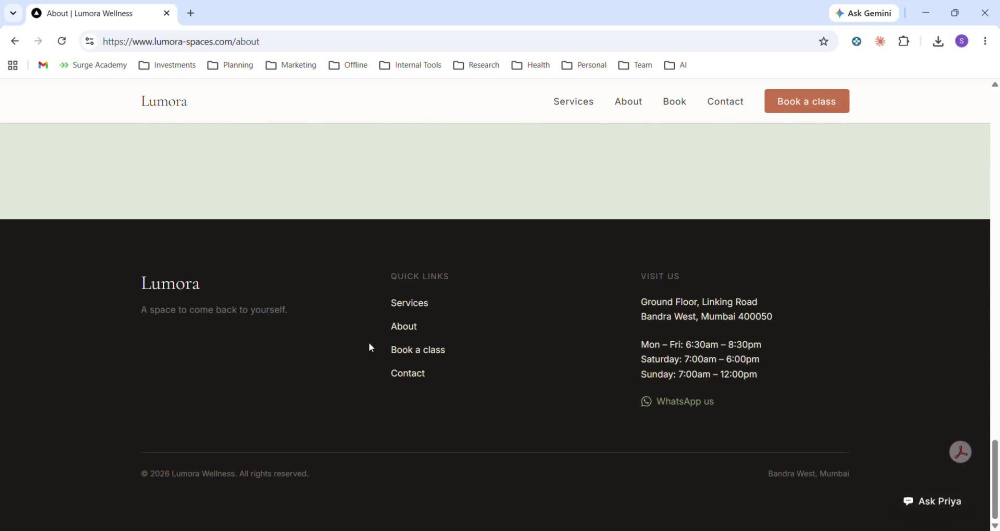Open the Investments bookmark folder
This screenshot has height=531, width=1000.
[167, 65]
